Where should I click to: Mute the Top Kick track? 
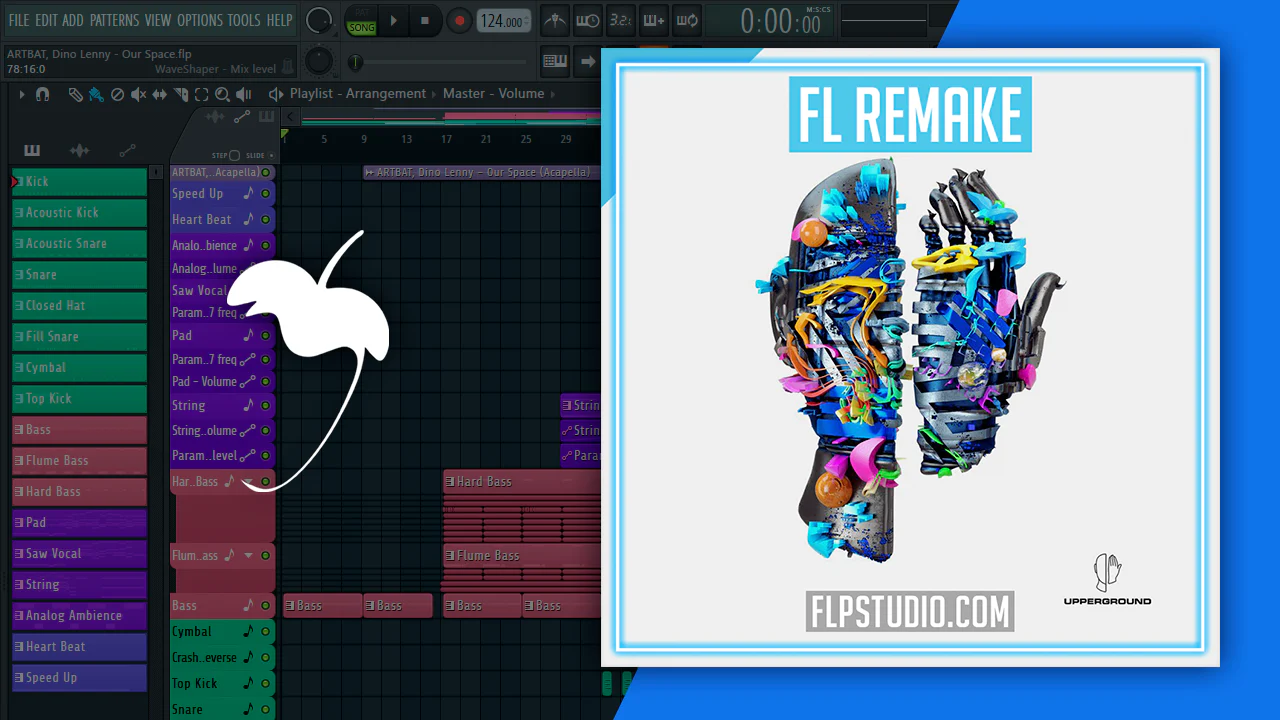click(265, 684)
